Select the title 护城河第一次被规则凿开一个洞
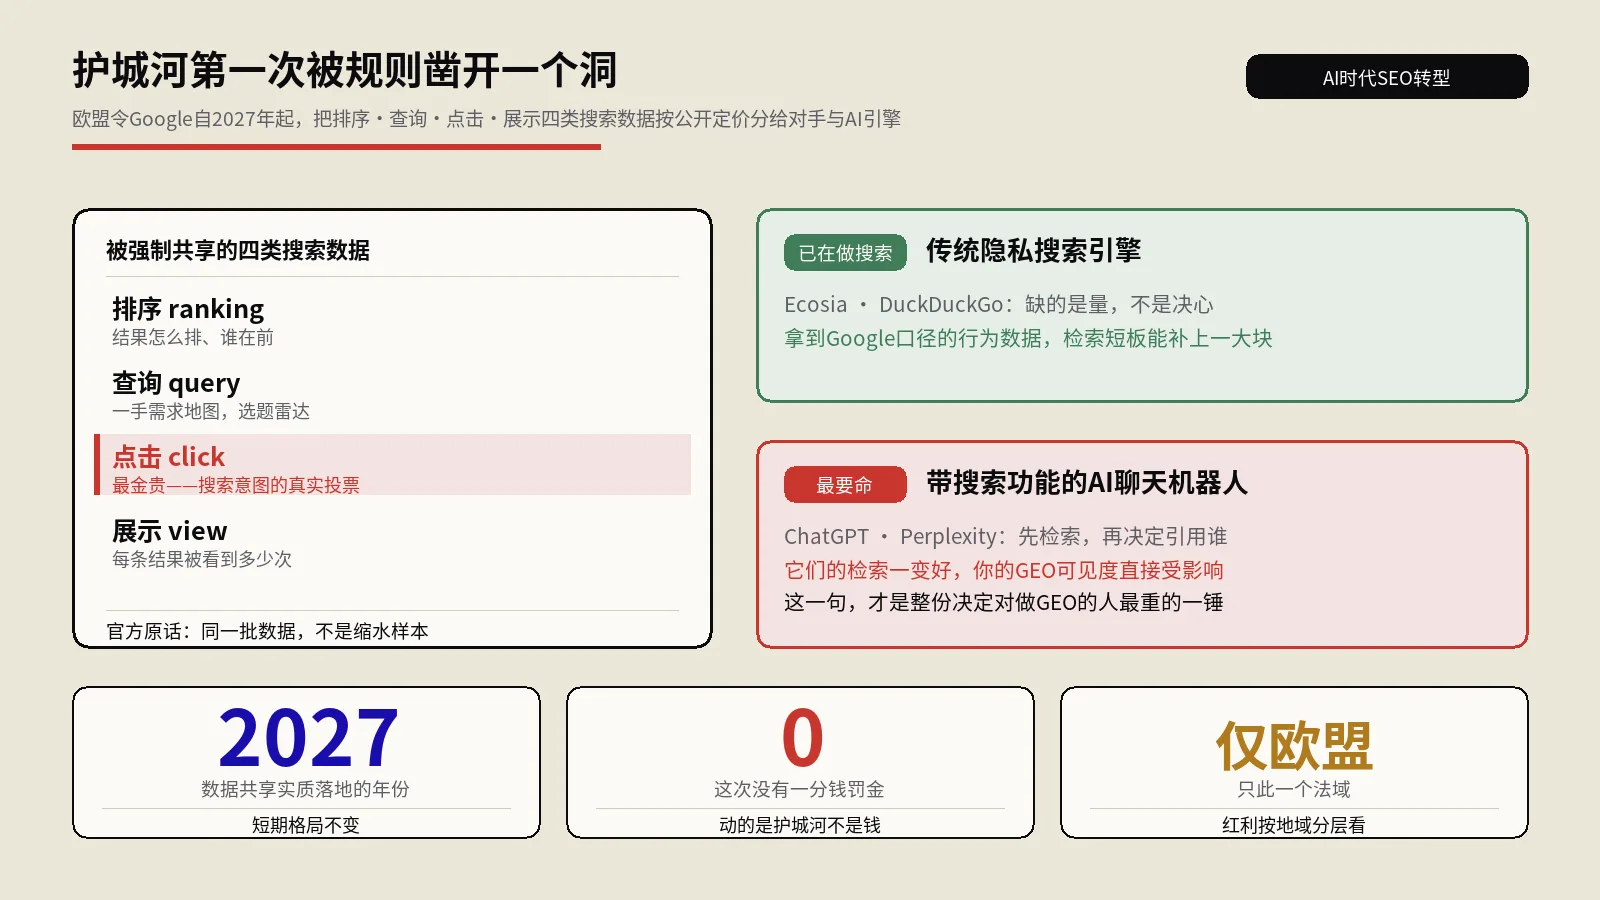The height and width of the screenshot is (900, 1600). [x=345, y=71]
